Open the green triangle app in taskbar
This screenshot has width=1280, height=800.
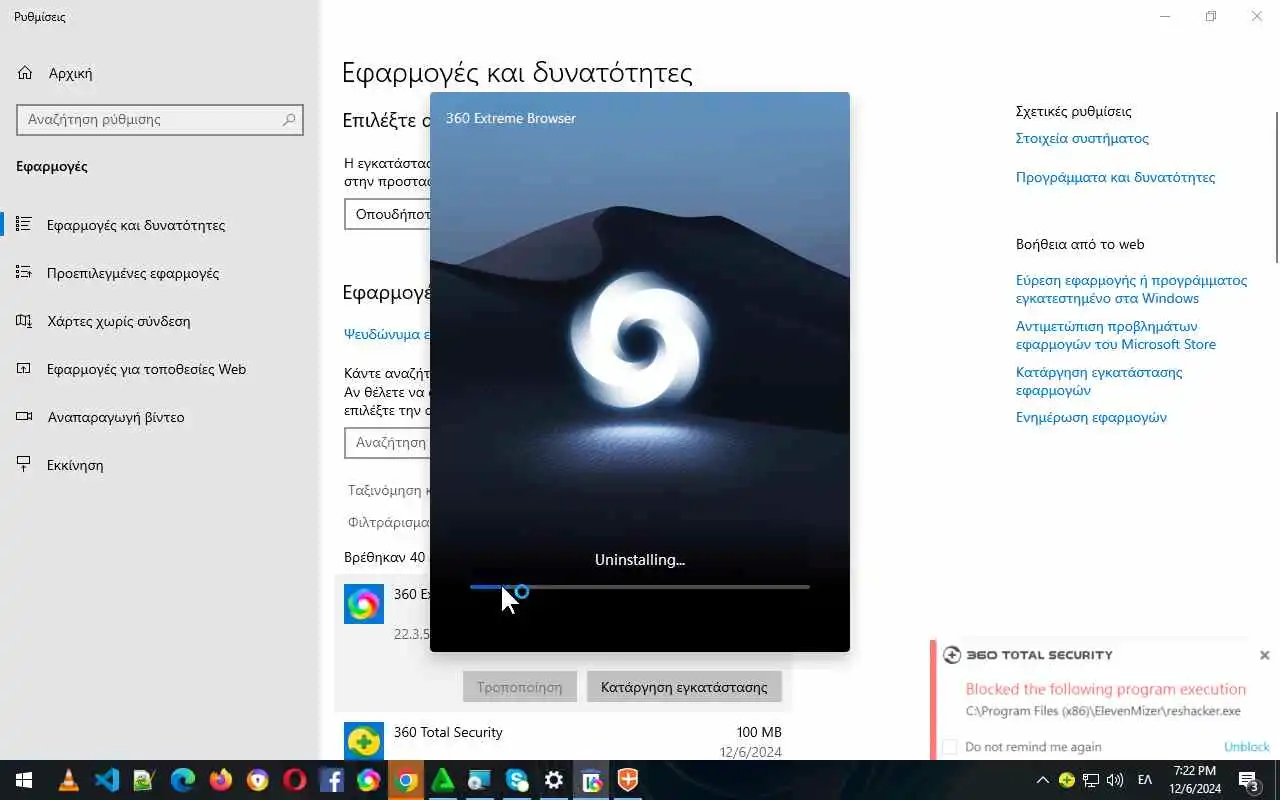coord(442,780)
